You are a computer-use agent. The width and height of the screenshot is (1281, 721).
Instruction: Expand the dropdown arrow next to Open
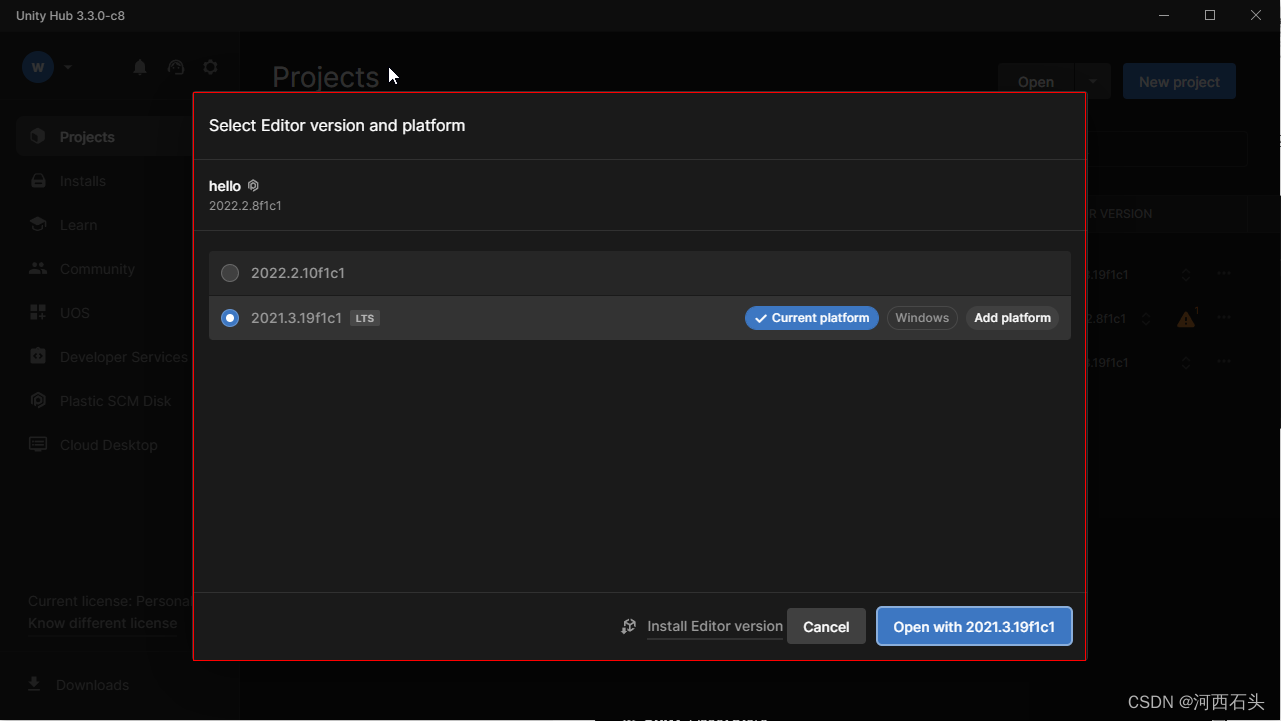[1092, 81]
